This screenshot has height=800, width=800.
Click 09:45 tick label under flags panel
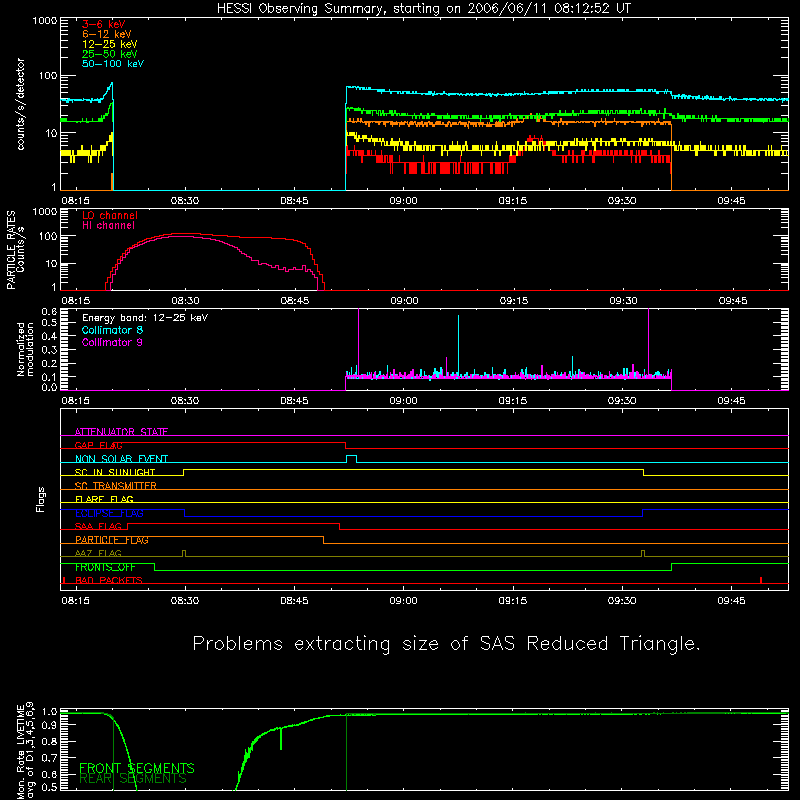tap(731, 601)
